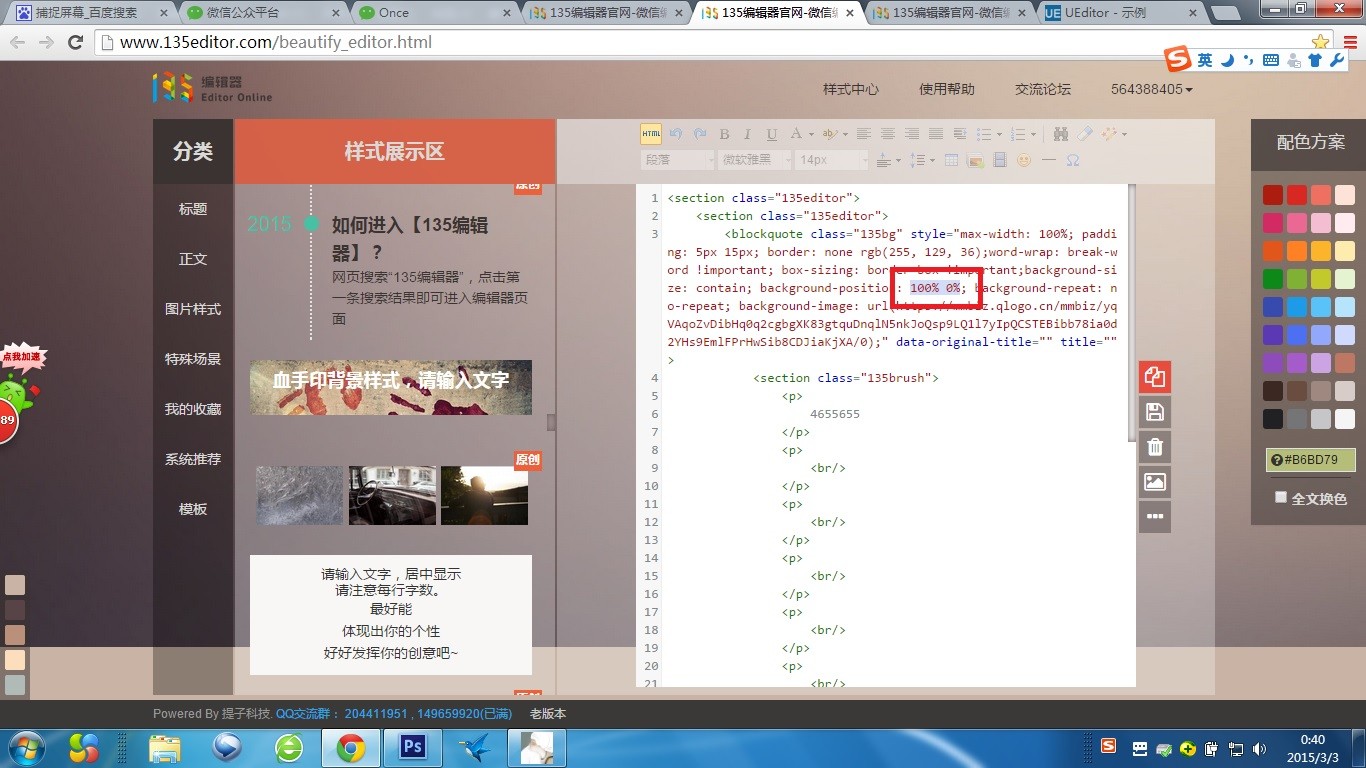This screenshot has height=768, width=1366.
Task: Open the 微软雅黑 font family dropdown
Action: [755, 160]
